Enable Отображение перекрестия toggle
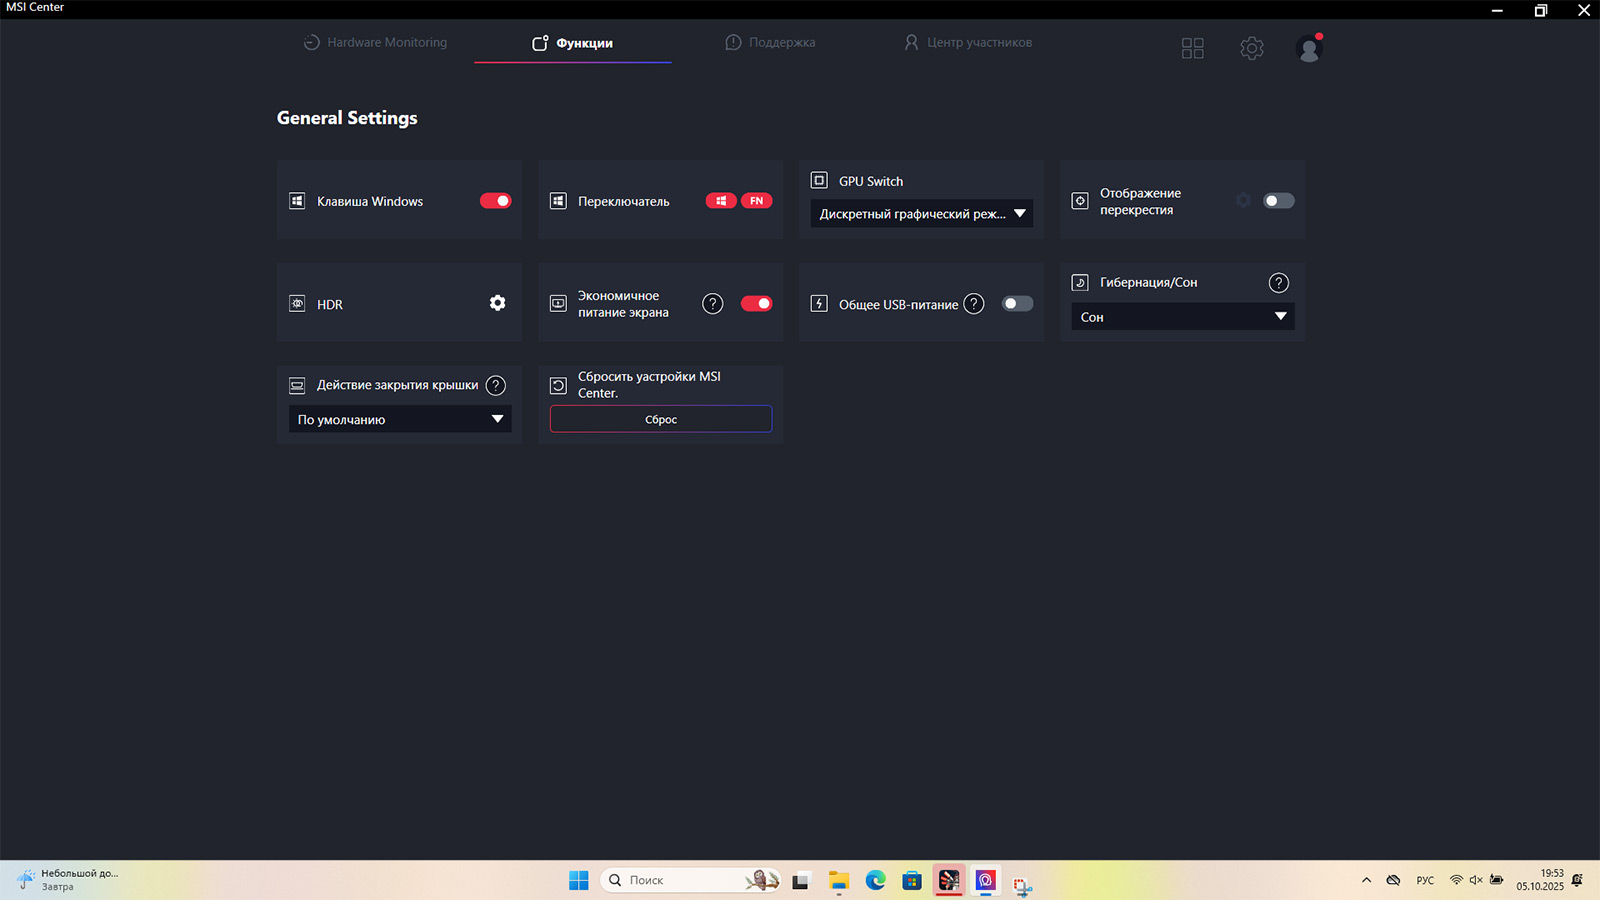The width and height of the screenshot is (1600, 900). (1278, 201)
